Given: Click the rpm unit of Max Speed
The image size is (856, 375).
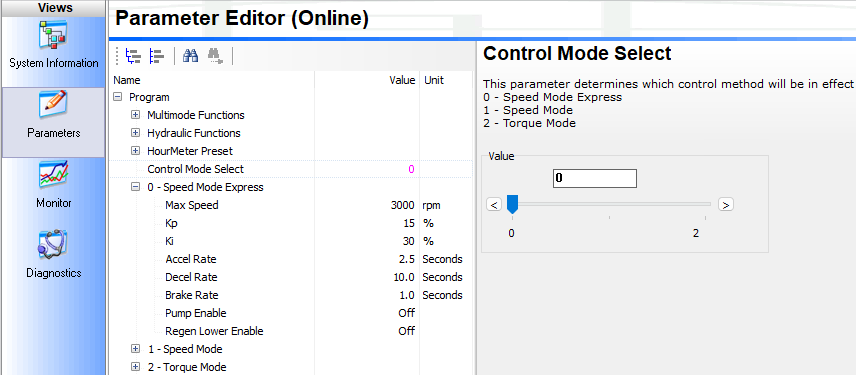Looking at the screenshot, I should (431, 205).
